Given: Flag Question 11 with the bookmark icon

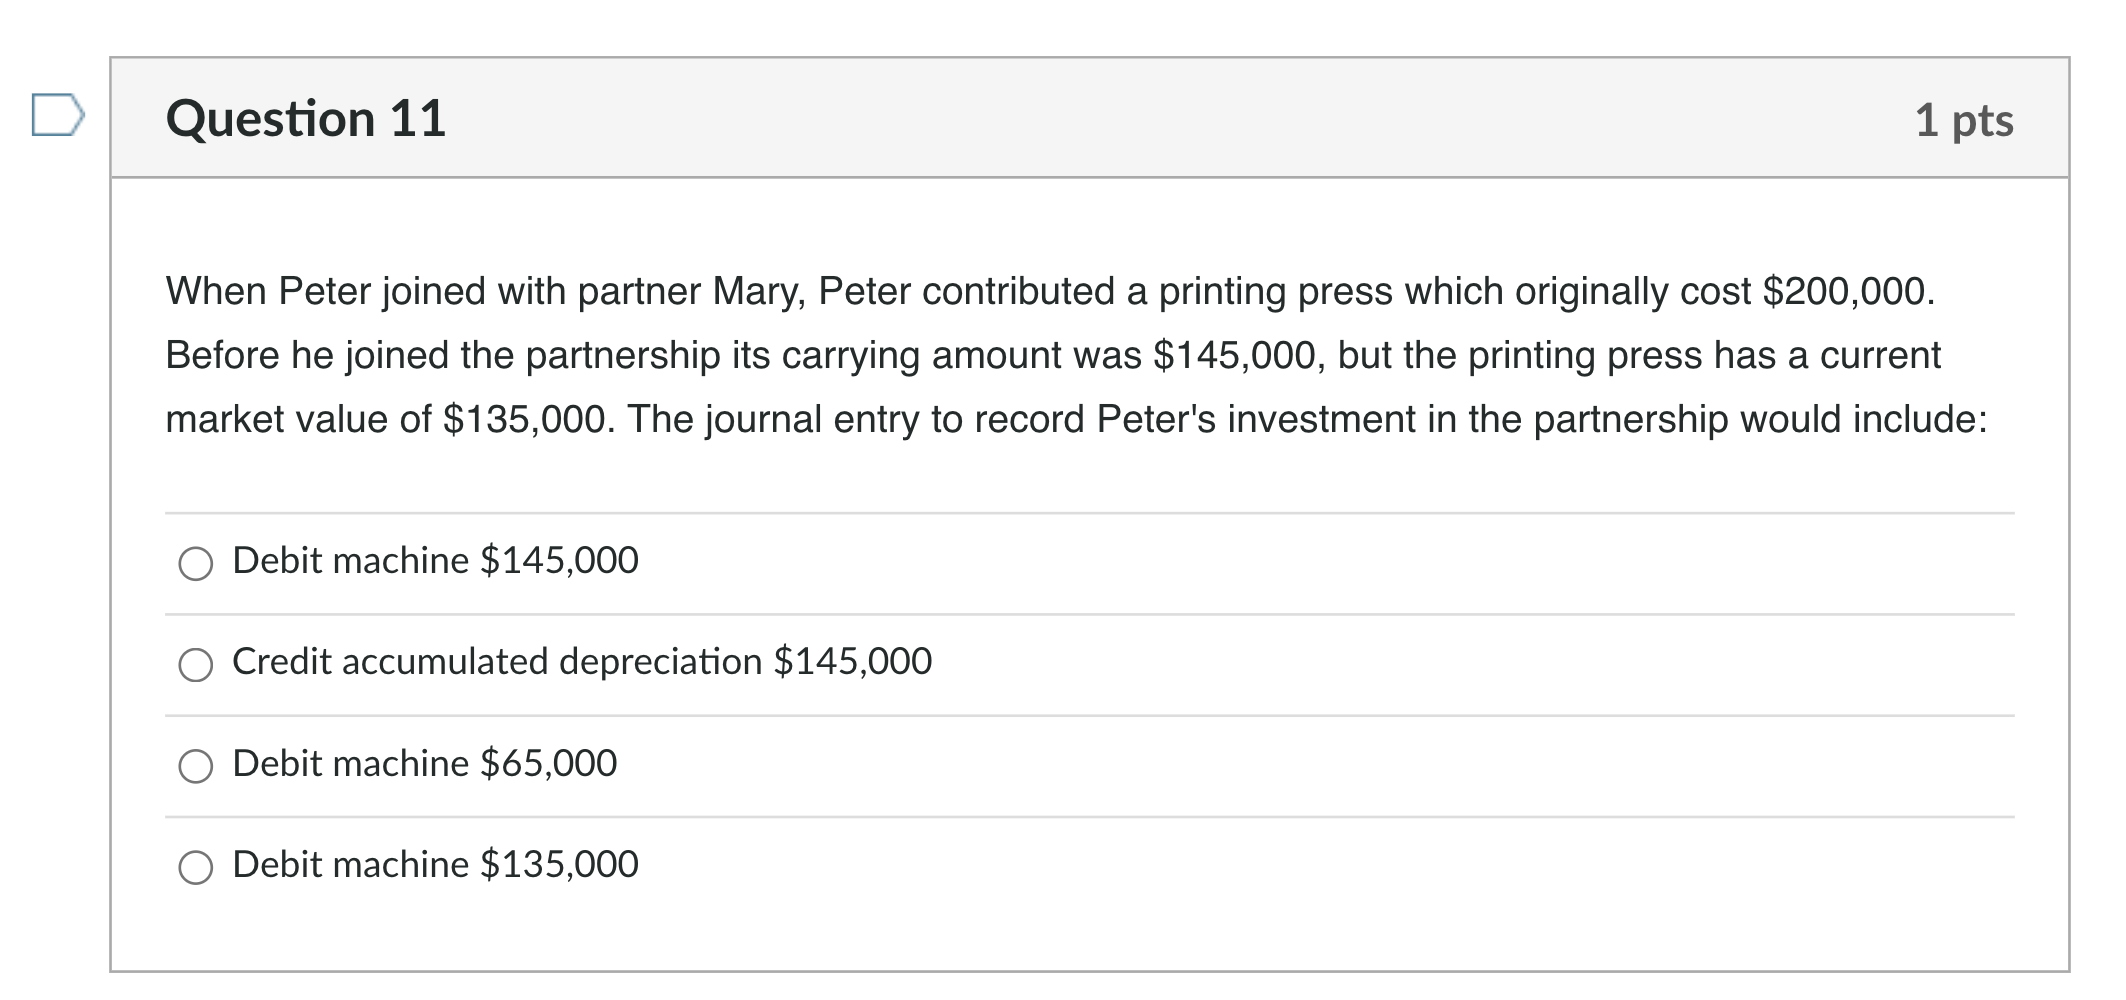Looking at the screenshot, I should [x=57, y=114].
